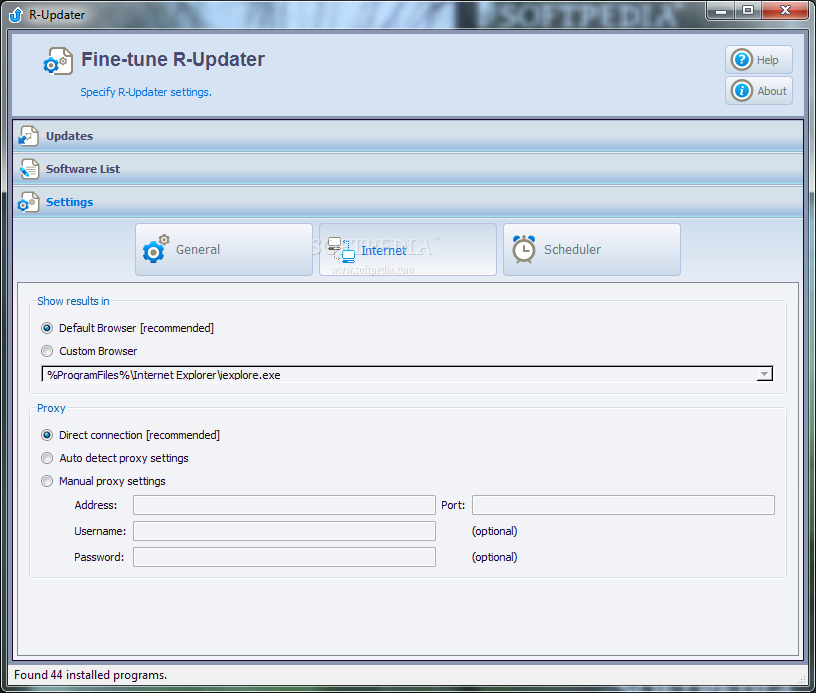Click the proxy Port input field

[x=623, y=505]
